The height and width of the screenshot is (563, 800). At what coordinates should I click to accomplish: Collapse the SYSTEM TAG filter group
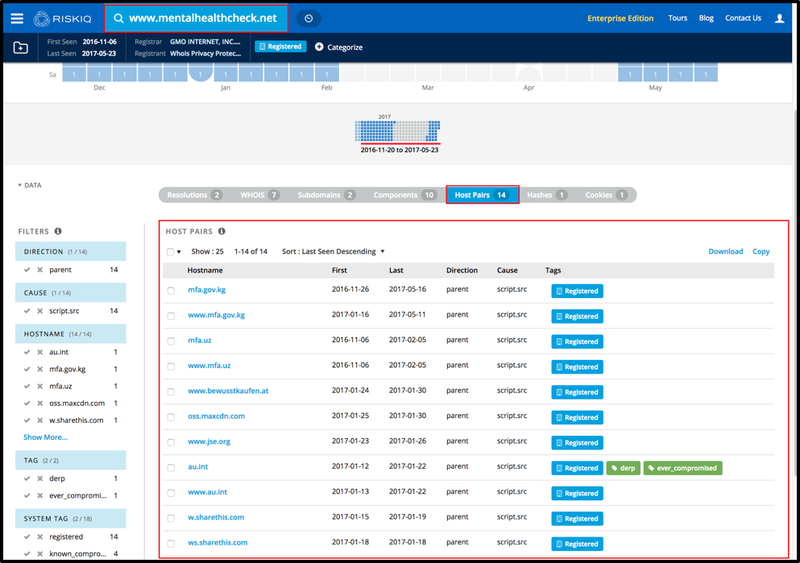pyautogui.click(x=70, y=518)
